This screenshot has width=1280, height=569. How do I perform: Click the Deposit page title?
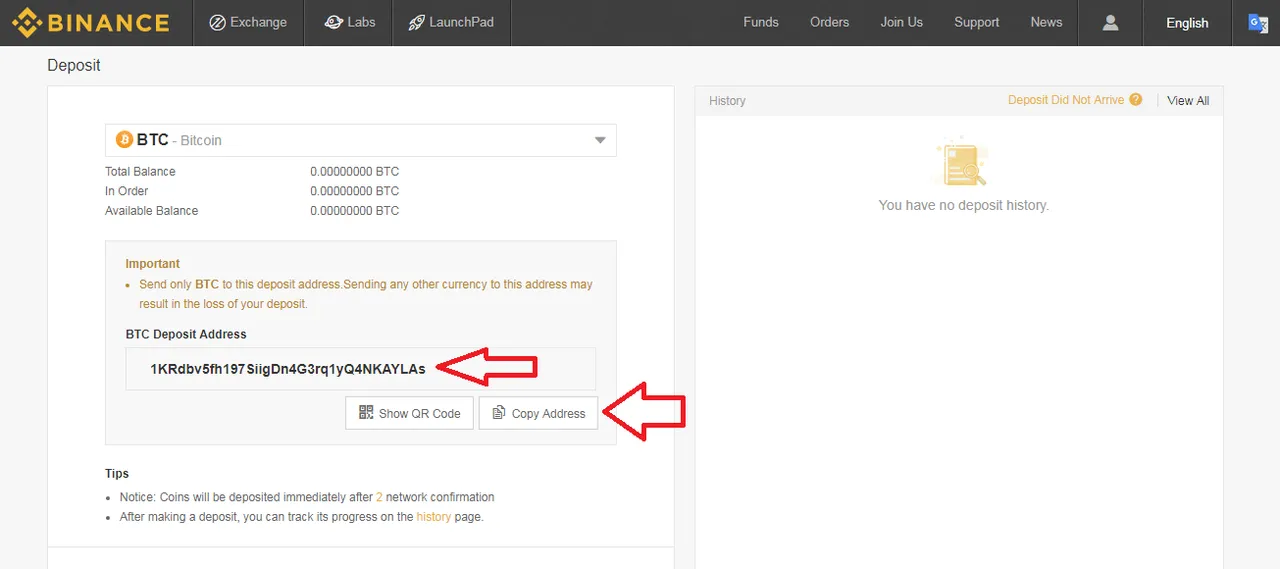click(74, 65)
